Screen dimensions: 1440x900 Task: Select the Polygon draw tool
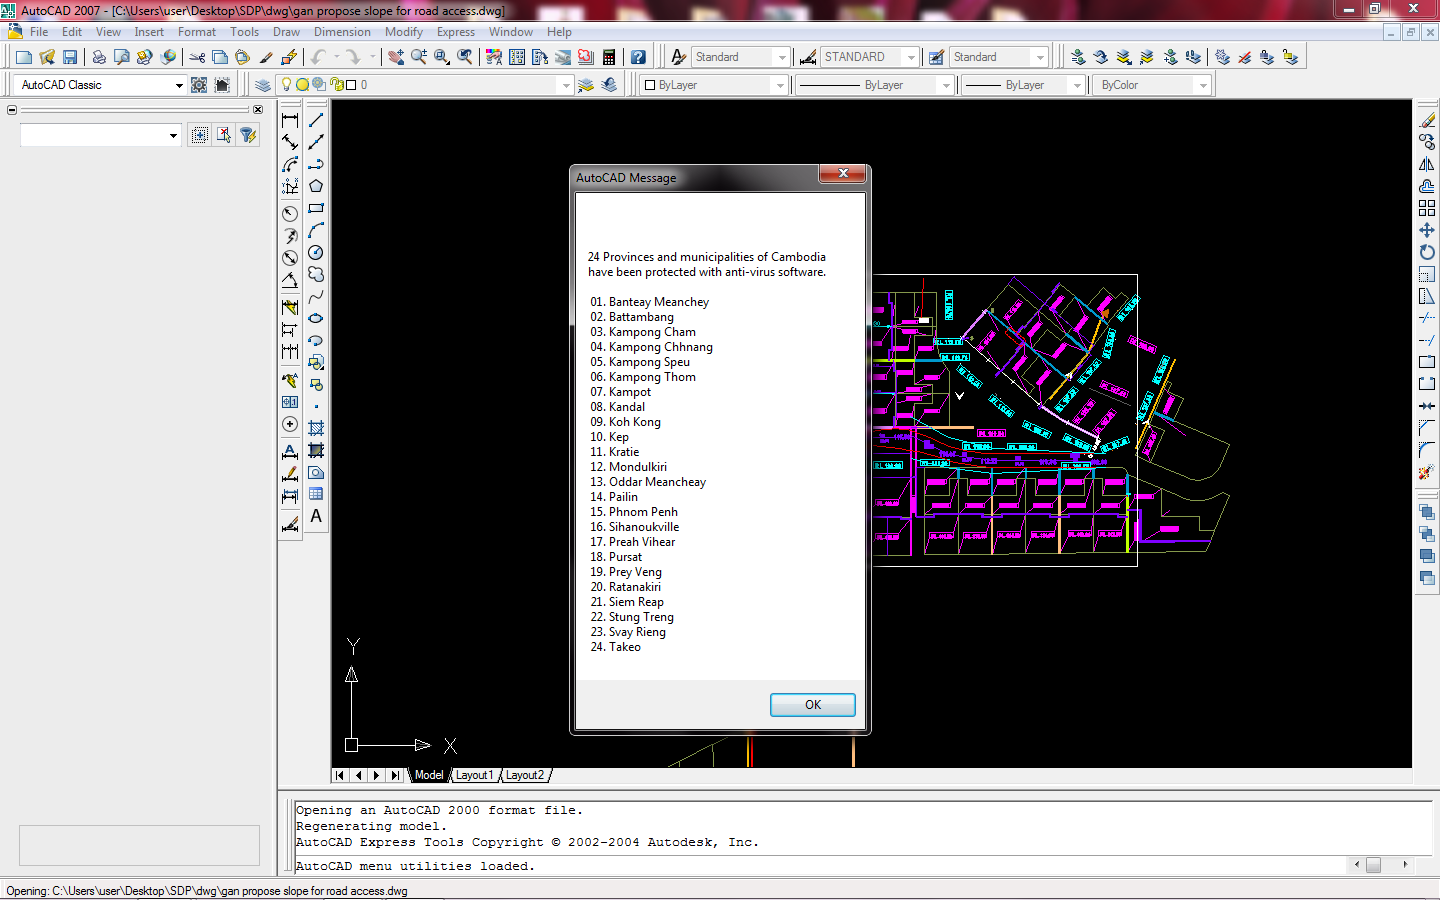point(316,186)
